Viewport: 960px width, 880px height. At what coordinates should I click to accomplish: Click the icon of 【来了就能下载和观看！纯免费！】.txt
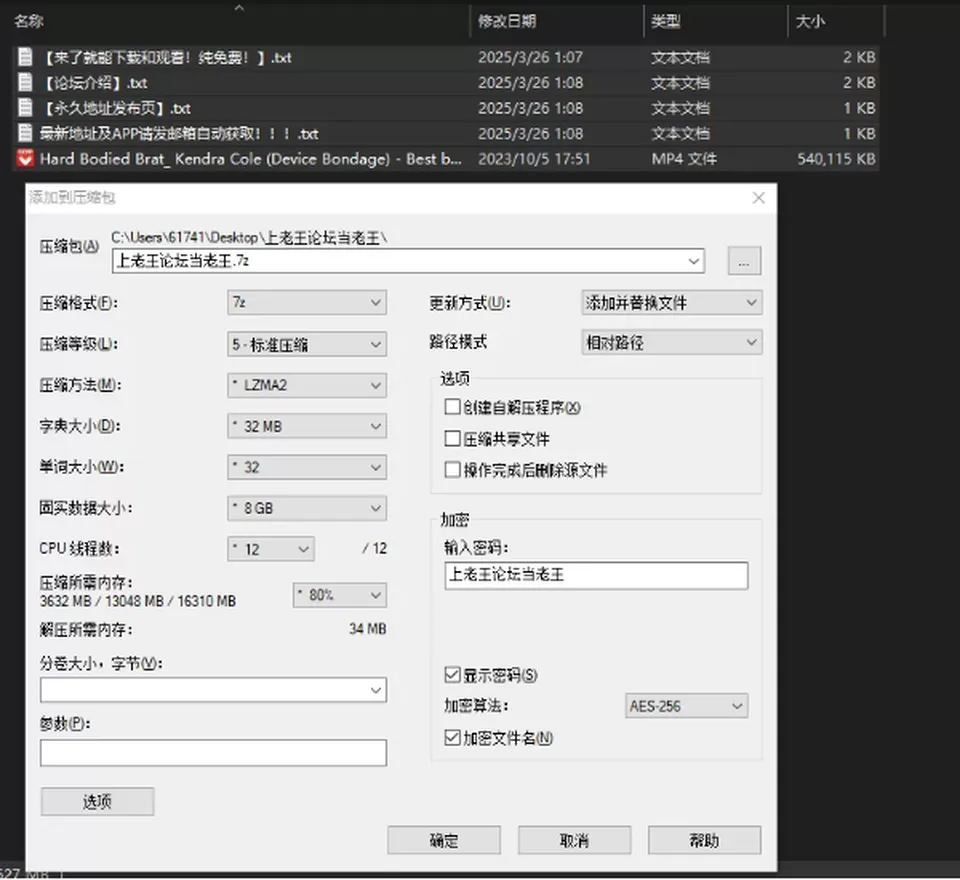pos(25,57)
